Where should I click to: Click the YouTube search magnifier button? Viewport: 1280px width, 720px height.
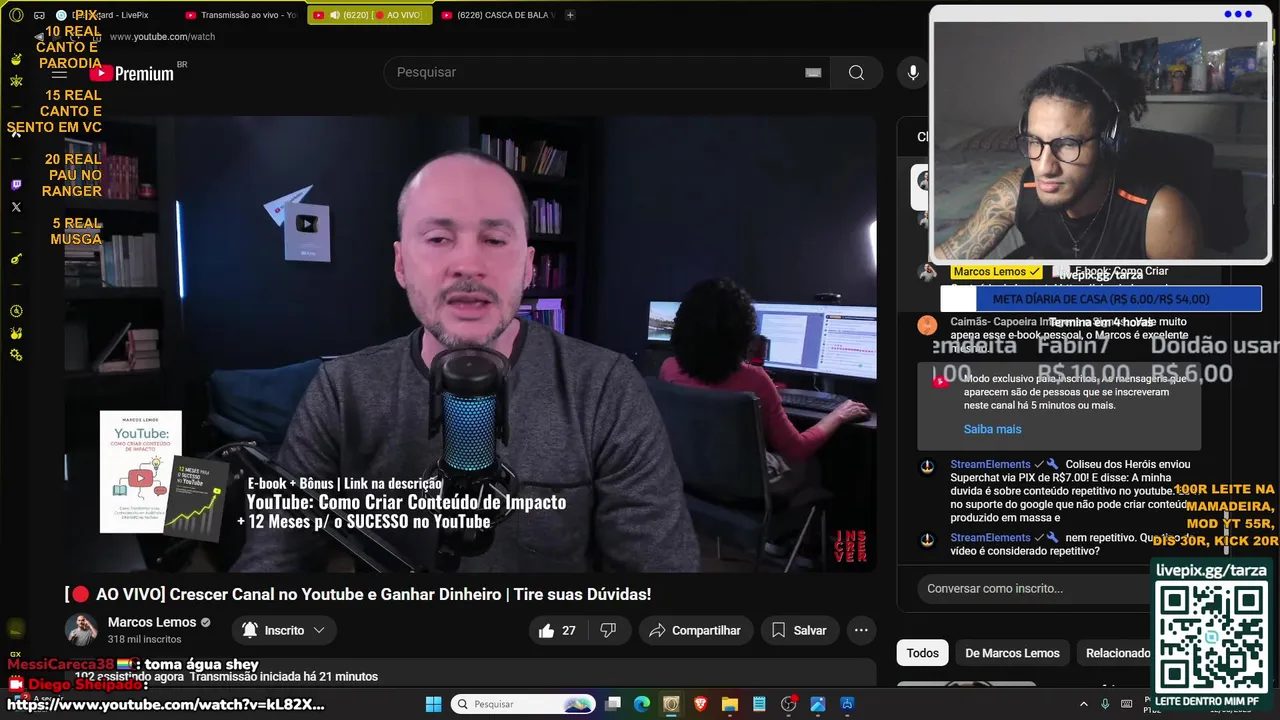pos(856,72)
